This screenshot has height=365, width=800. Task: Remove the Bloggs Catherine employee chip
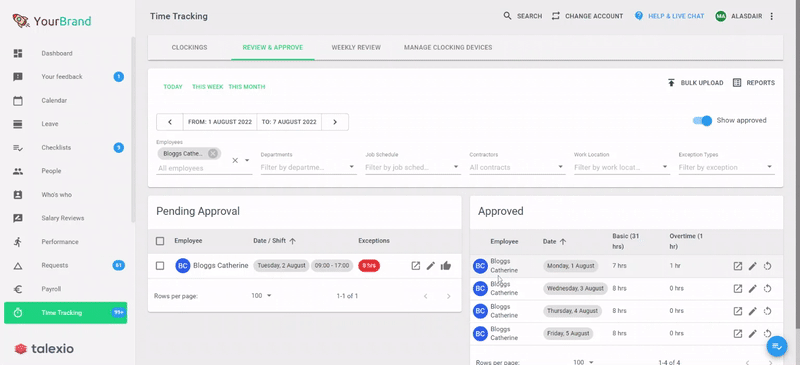213,154
